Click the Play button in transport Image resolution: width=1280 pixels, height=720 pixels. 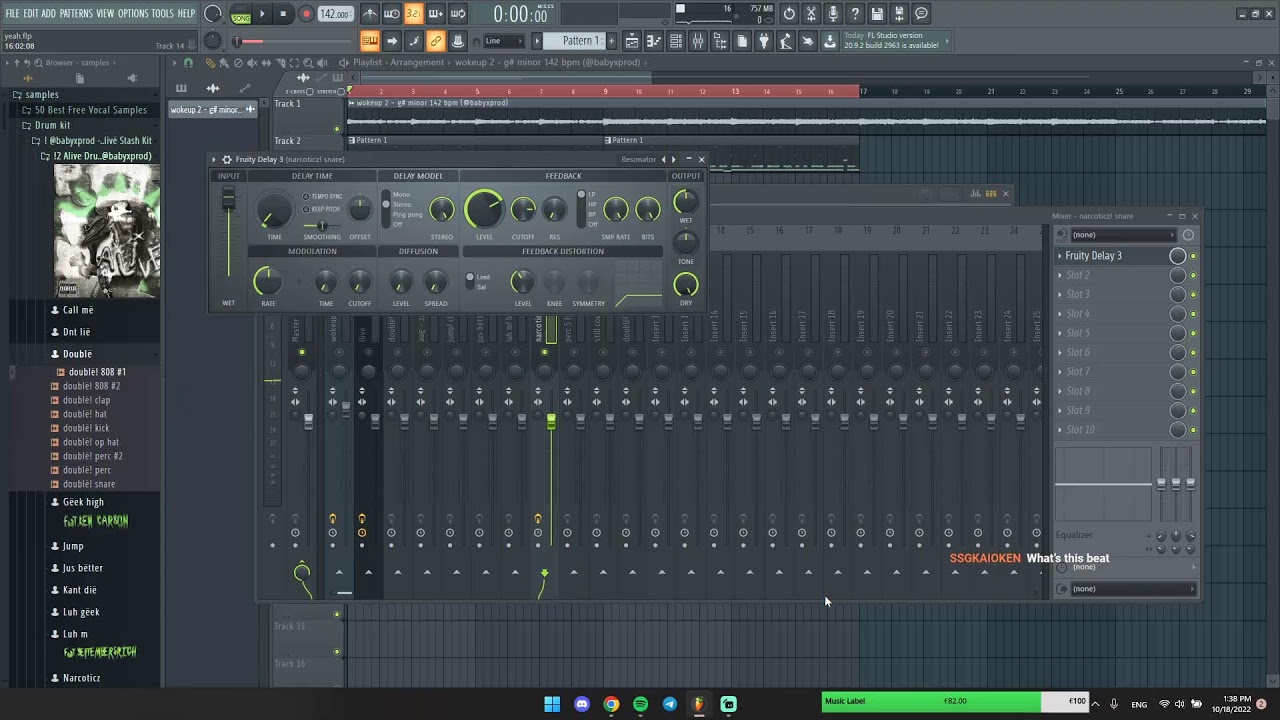pos(262,14)
